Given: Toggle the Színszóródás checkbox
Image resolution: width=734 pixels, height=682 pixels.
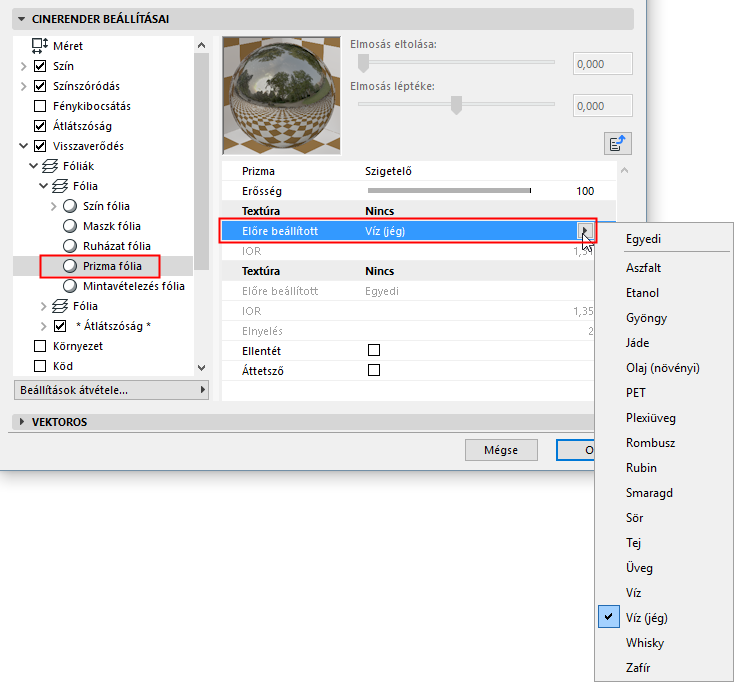Looking at the screenshot, I should coord(40,86).
